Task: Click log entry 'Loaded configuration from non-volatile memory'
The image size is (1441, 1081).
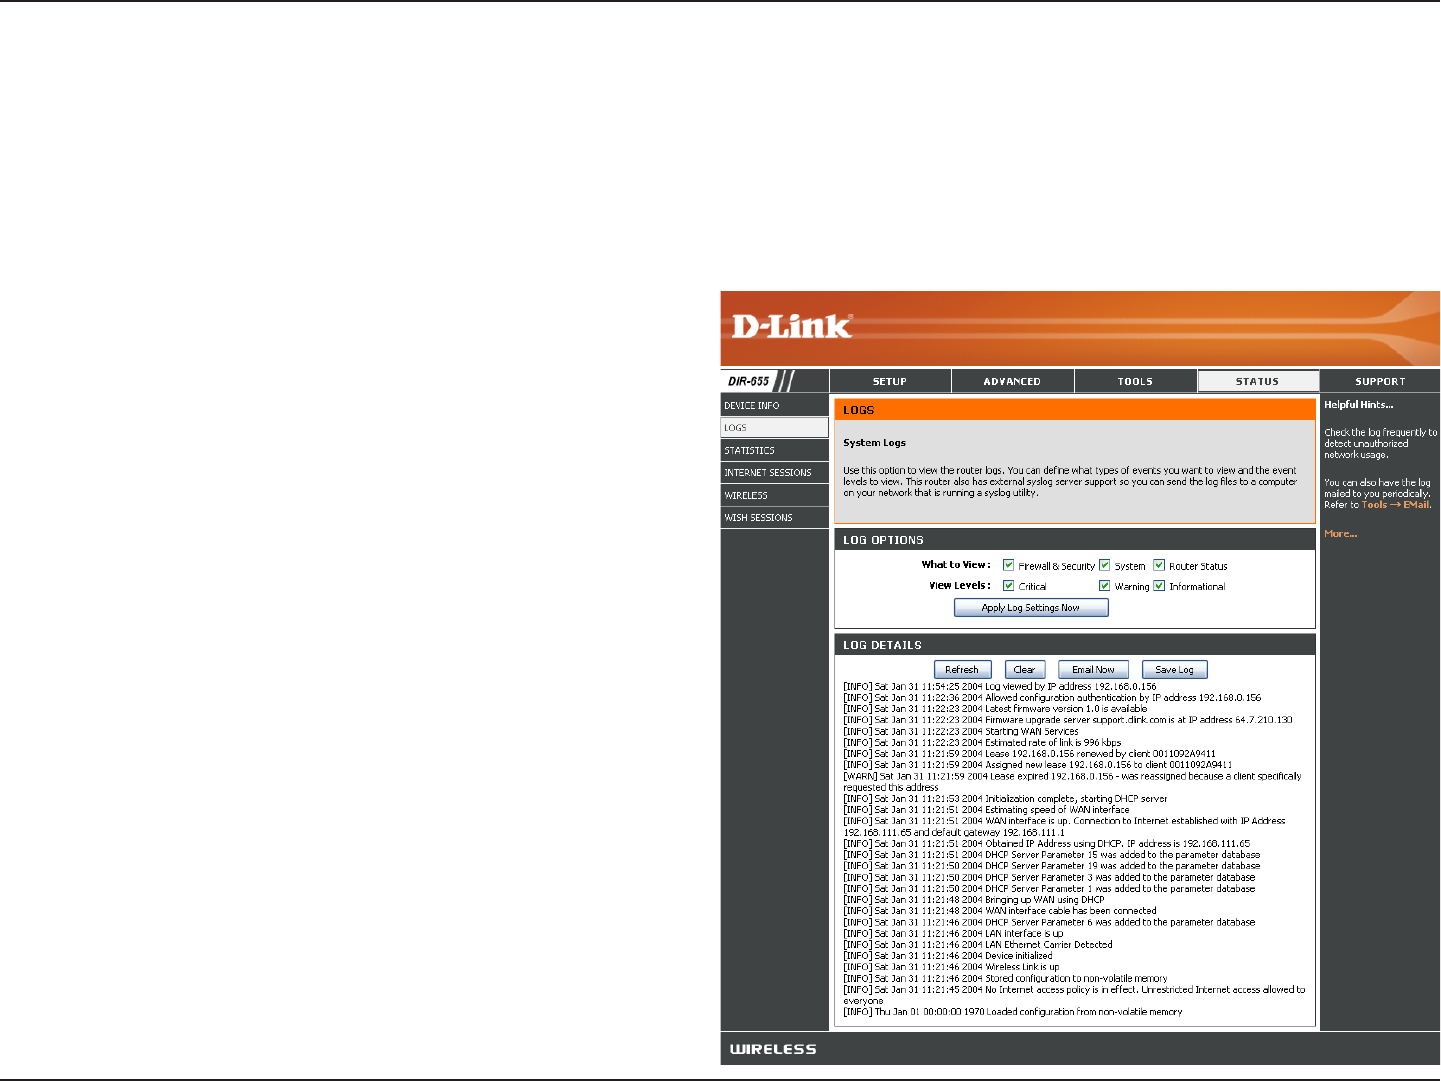Action: point(1013,1012)
